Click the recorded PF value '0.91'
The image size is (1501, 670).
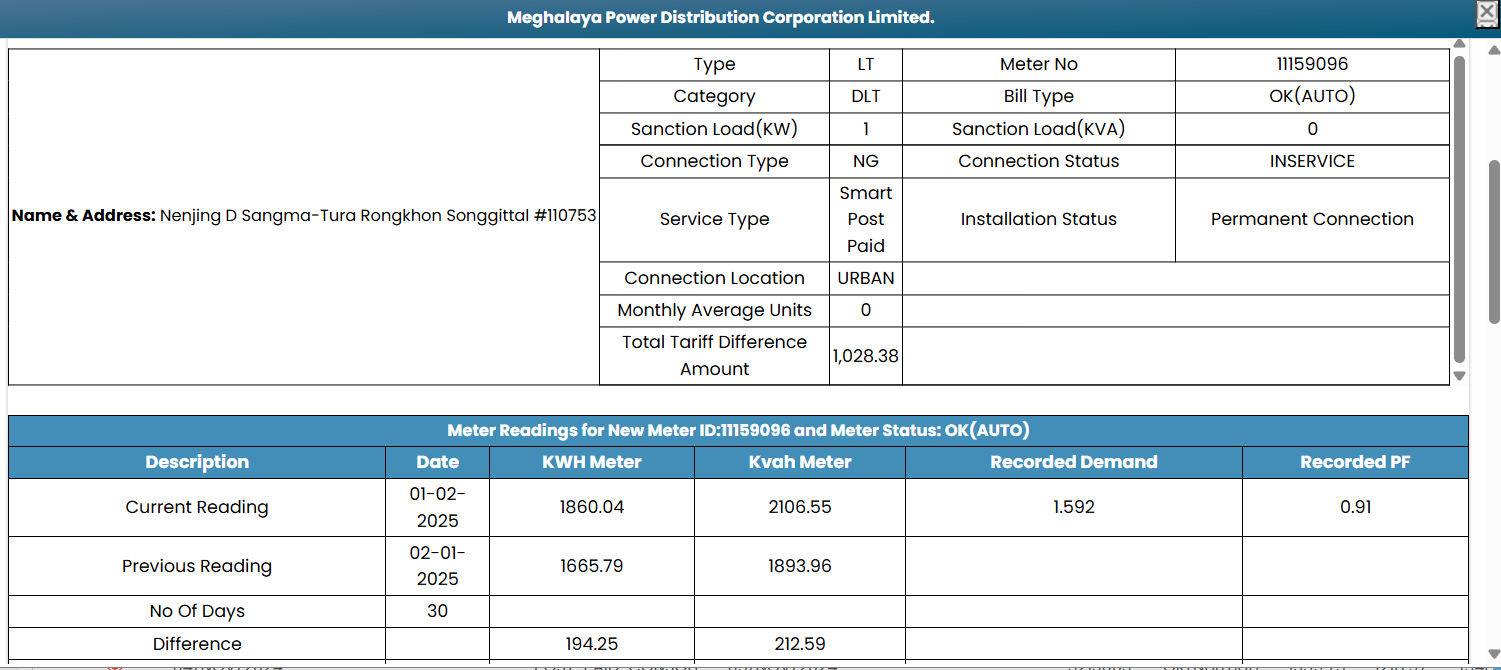pos(1355,508)
